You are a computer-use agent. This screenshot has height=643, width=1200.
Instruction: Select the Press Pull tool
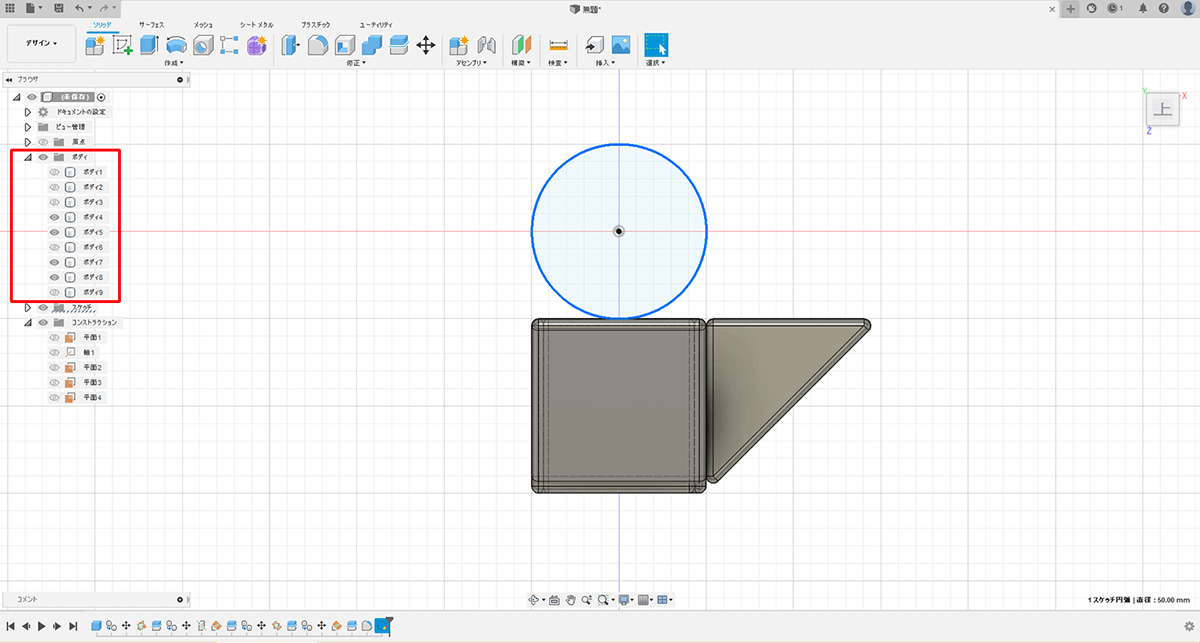(291, 45)
